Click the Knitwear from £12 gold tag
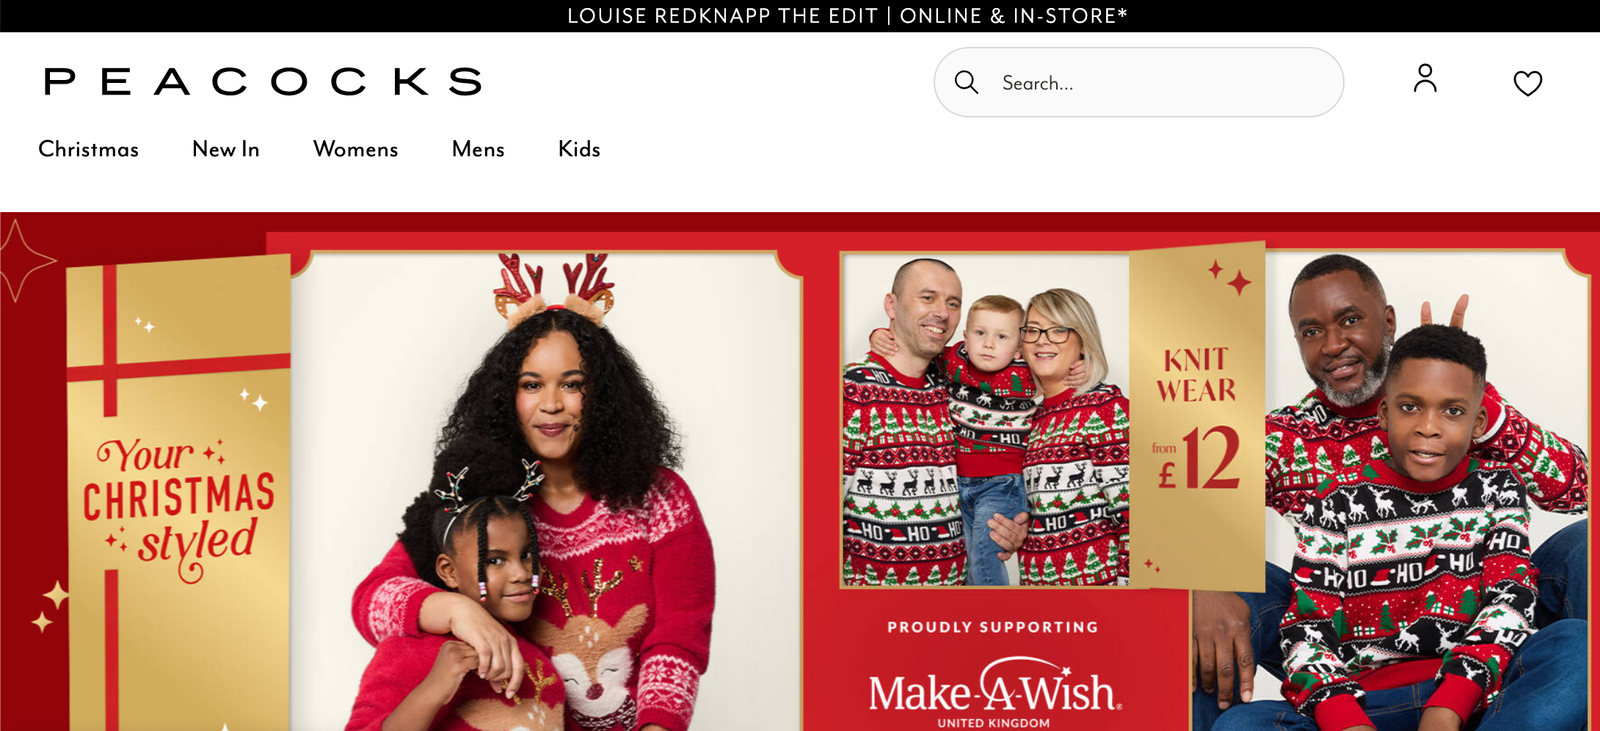Image resolution: width=1600 pixels, height=731 pixels. [x=1197, y=415]
